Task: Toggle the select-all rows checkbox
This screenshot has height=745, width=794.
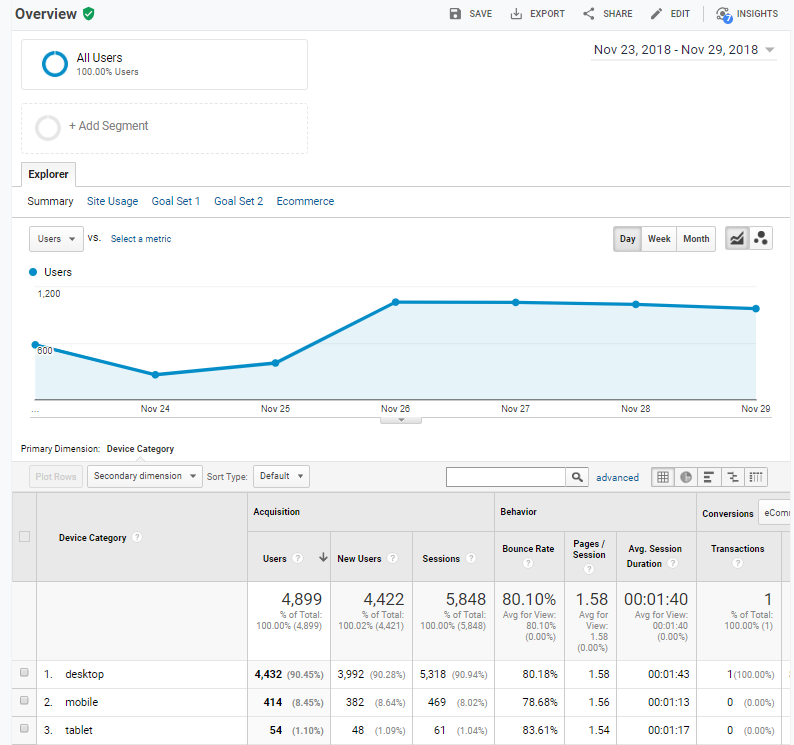Action: (24, 536)
